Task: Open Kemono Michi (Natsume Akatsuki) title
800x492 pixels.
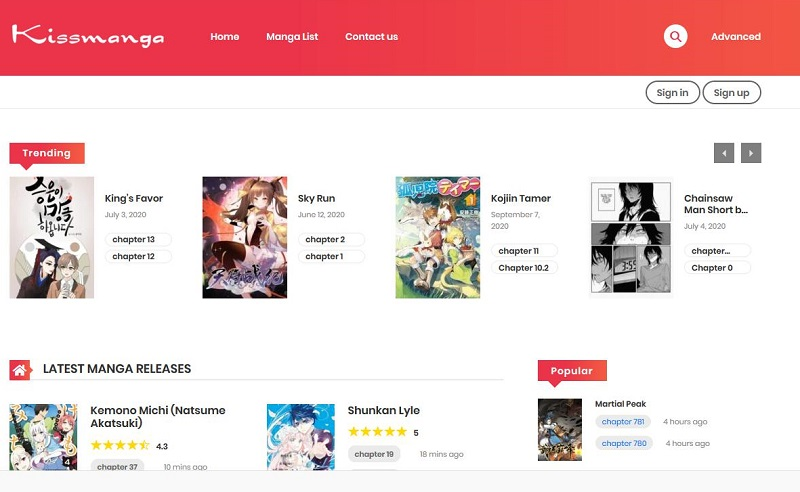Action: pyautogui.click(x=158, y=416)
